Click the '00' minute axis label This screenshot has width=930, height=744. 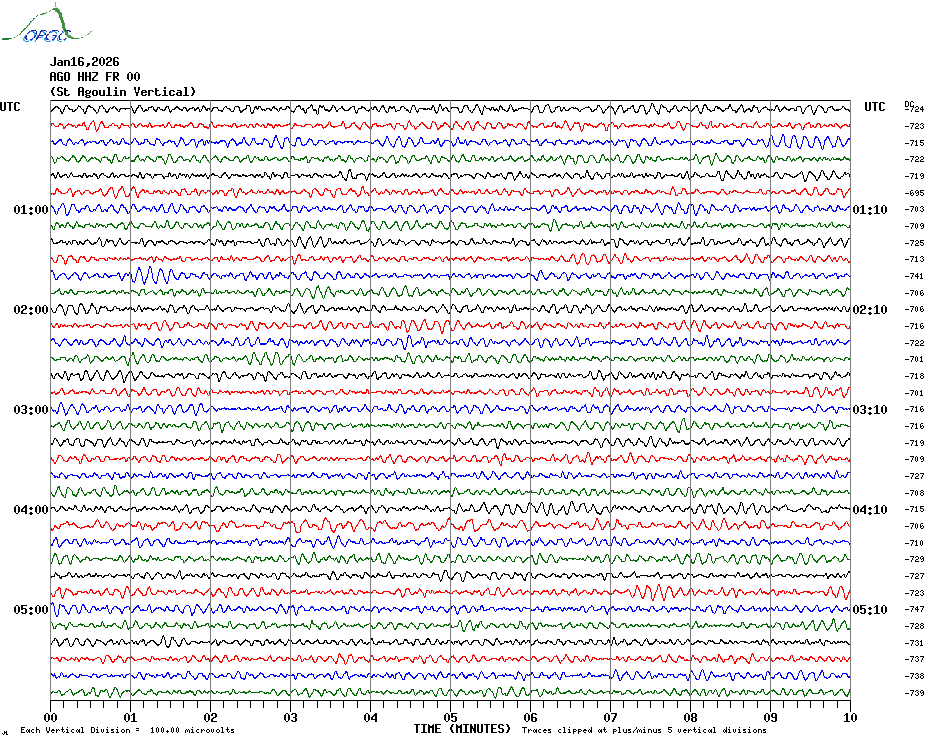pyautogui.click(x=51, y=718)
